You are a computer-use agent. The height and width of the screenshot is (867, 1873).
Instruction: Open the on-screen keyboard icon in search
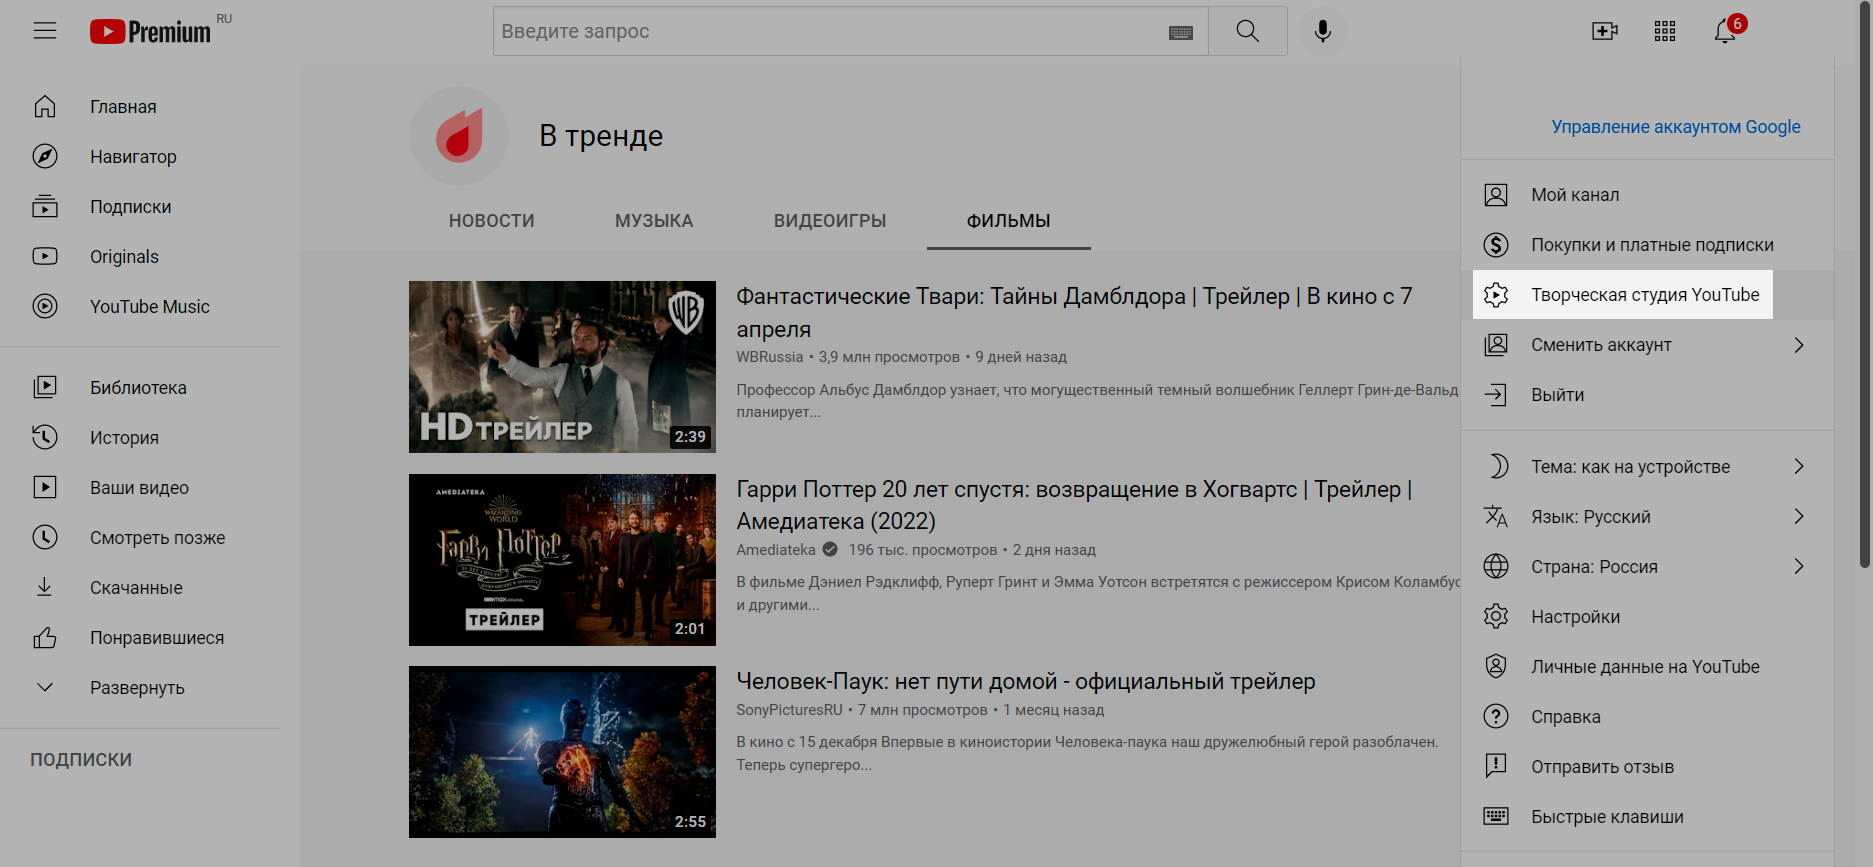coord(1181,32)
